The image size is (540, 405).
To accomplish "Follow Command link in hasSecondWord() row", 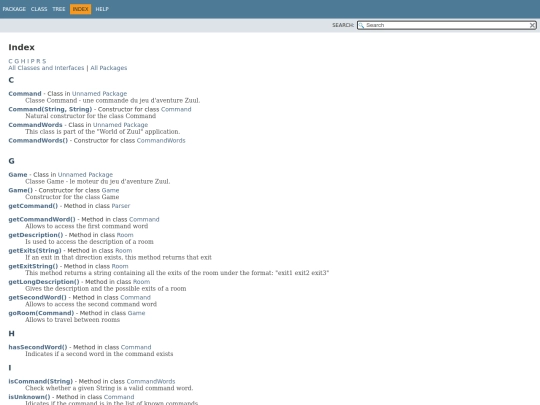I will [136, 347].
